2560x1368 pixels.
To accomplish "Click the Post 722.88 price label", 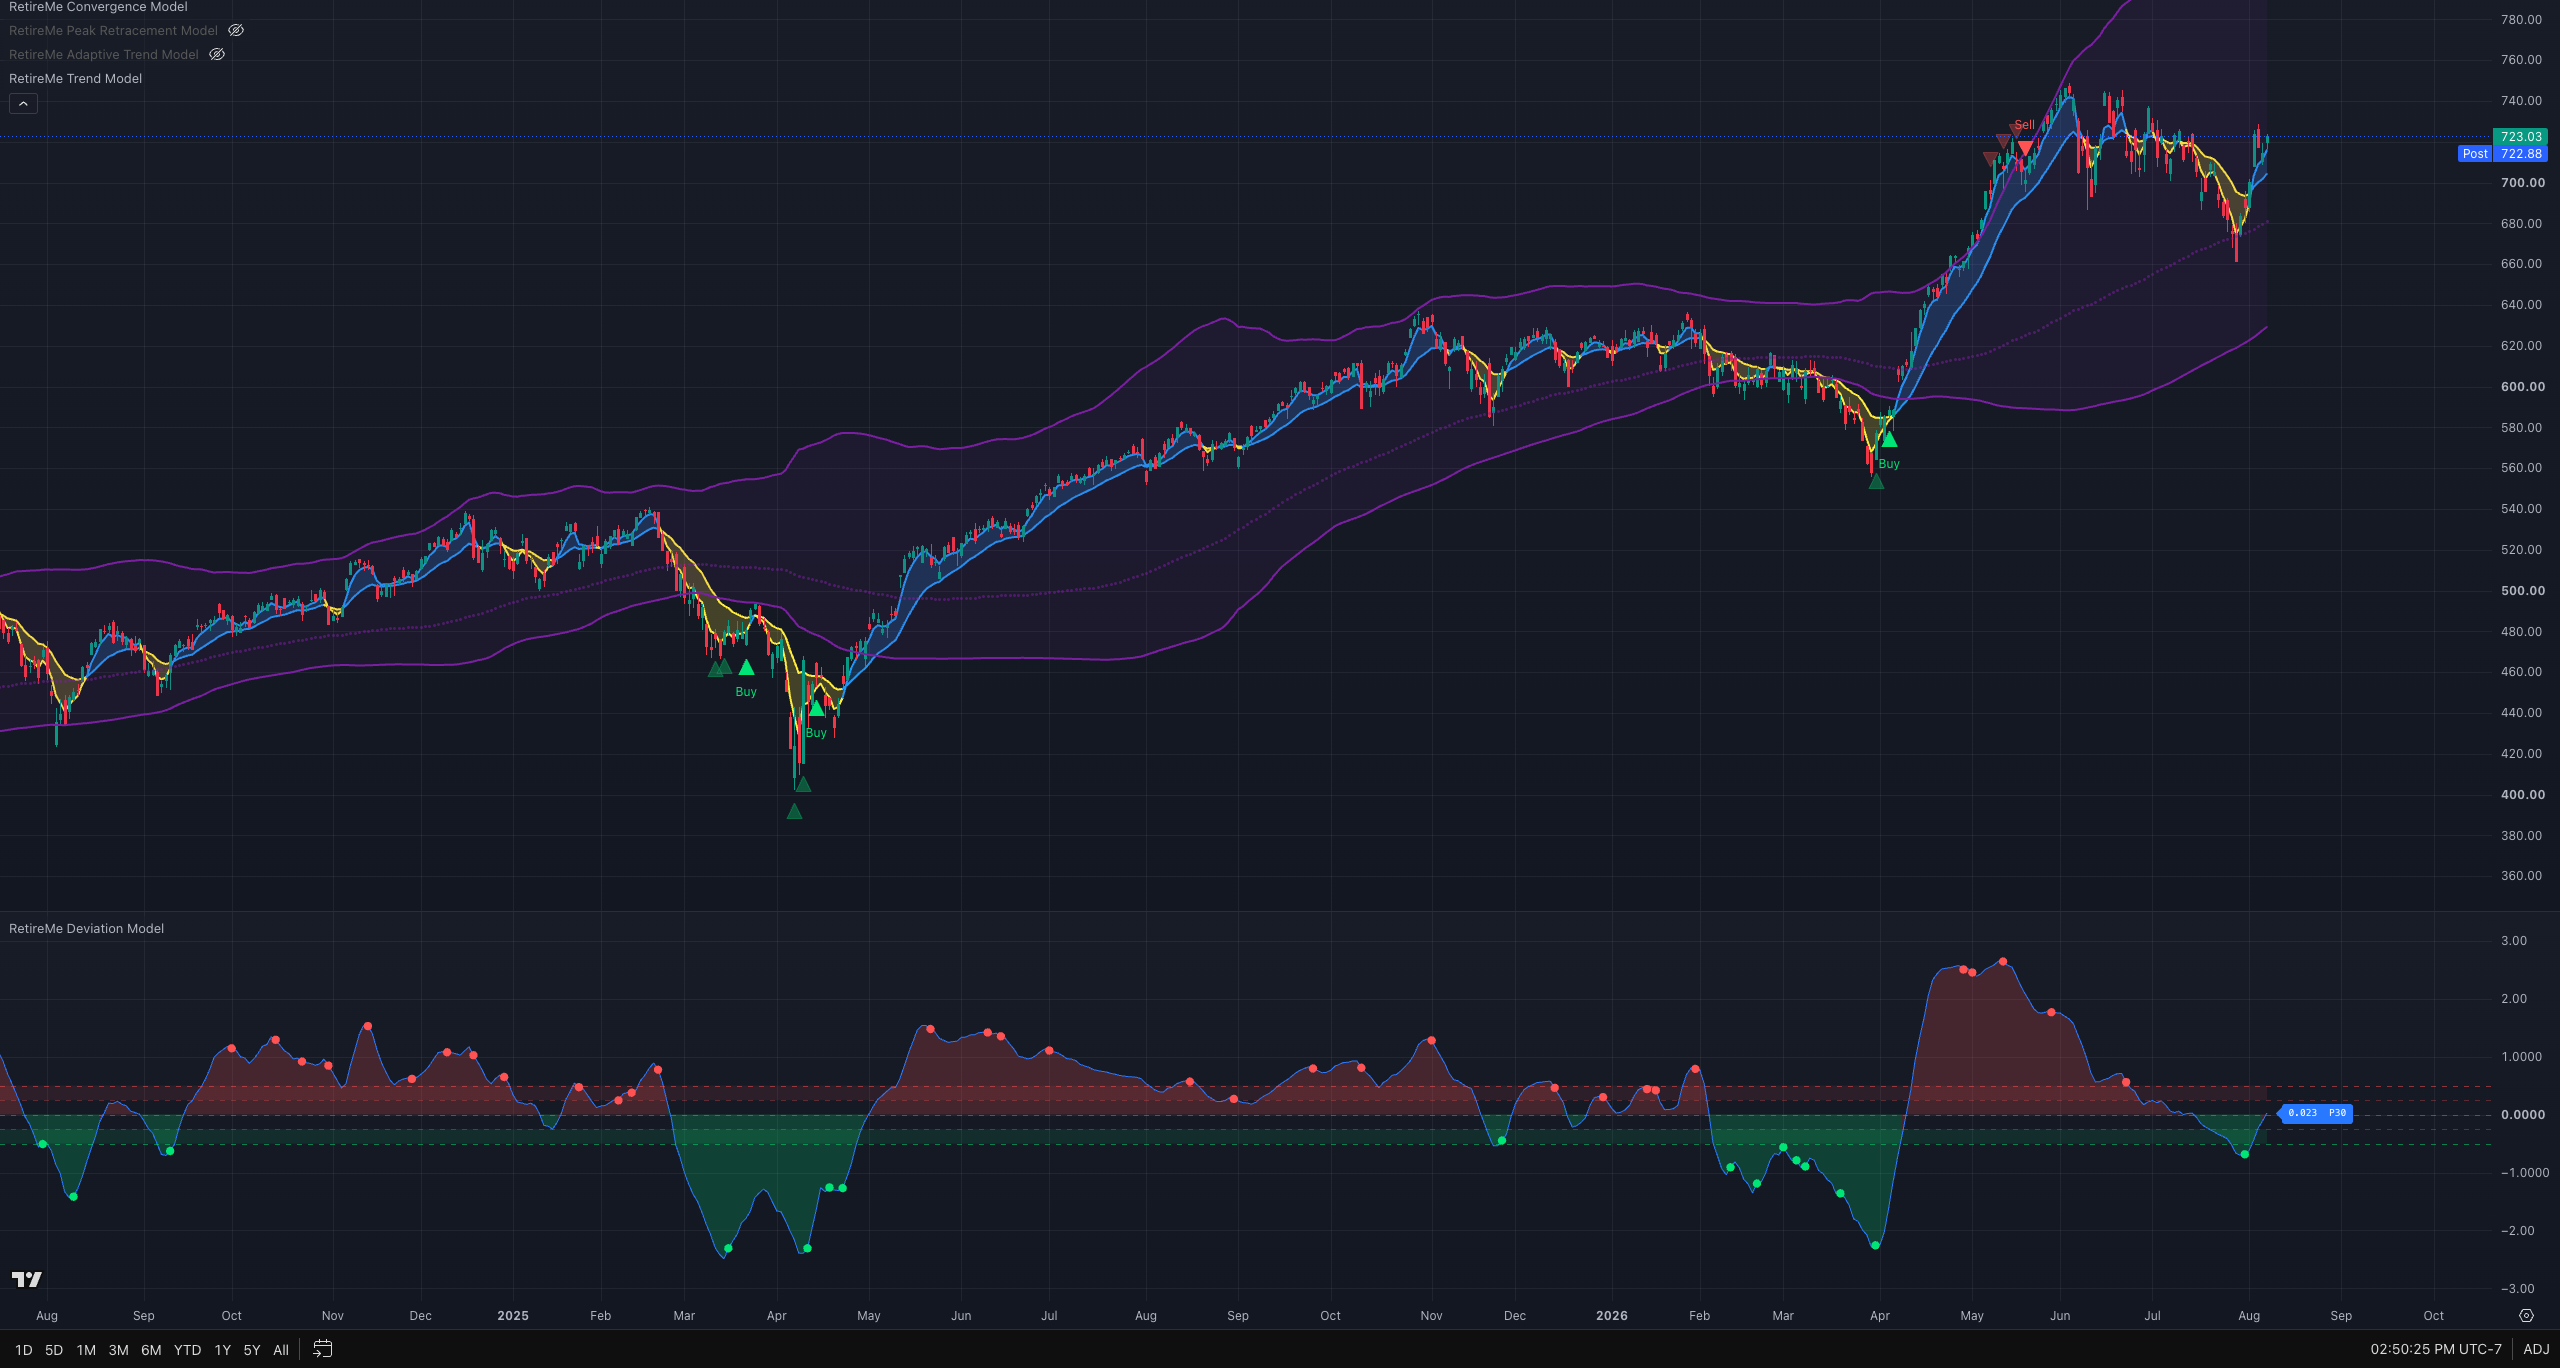I will [x=2503, y=154].
